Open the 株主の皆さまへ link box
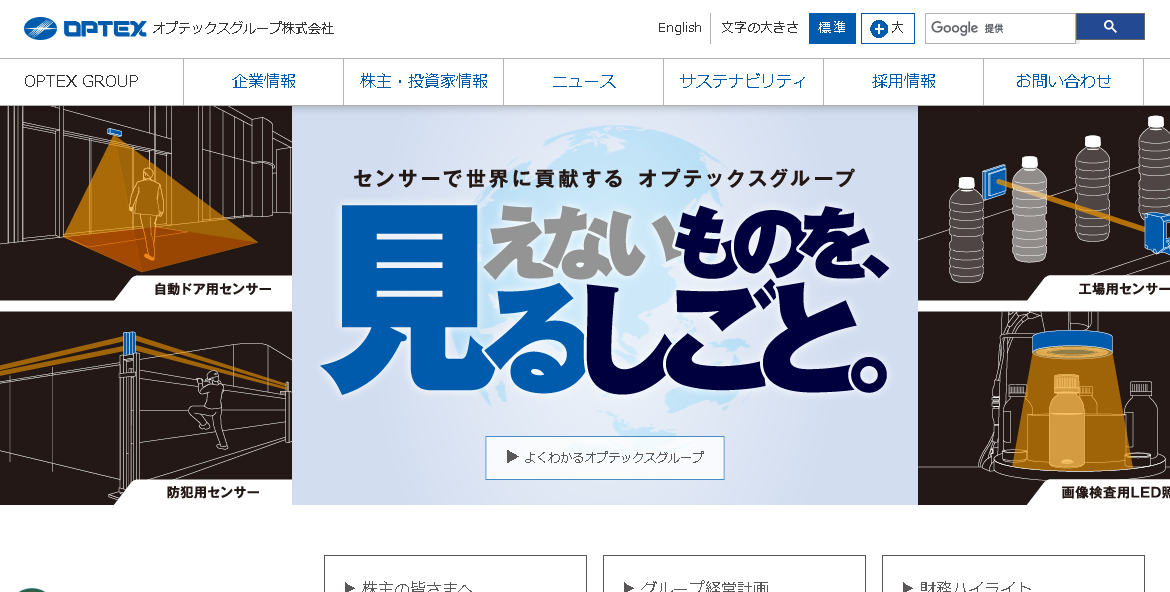 point(455,580)
